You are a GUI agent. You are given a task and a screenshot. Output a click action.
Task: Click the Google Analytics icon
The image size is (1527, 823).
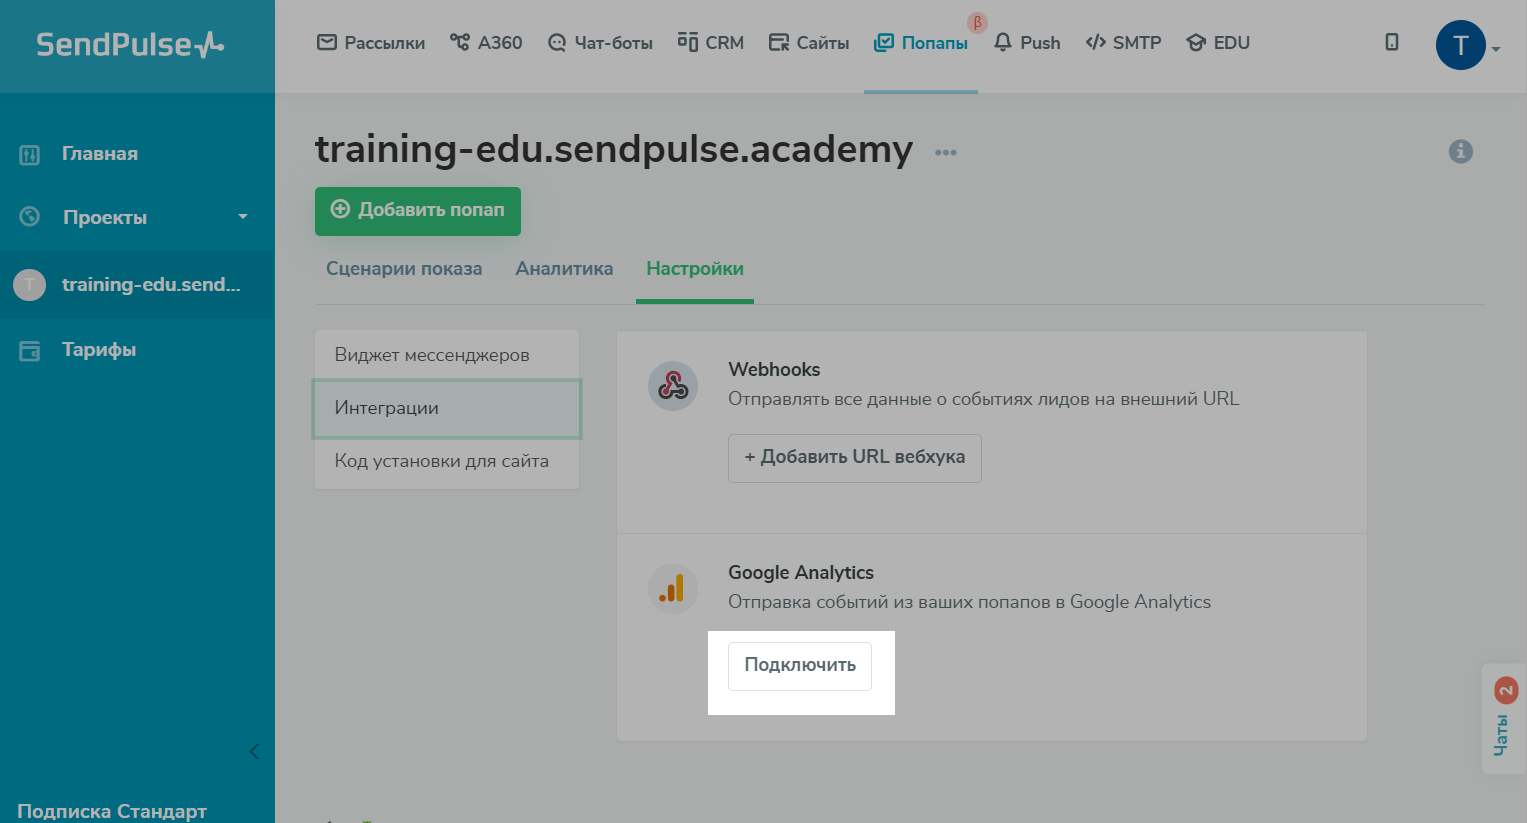(673, 588)
